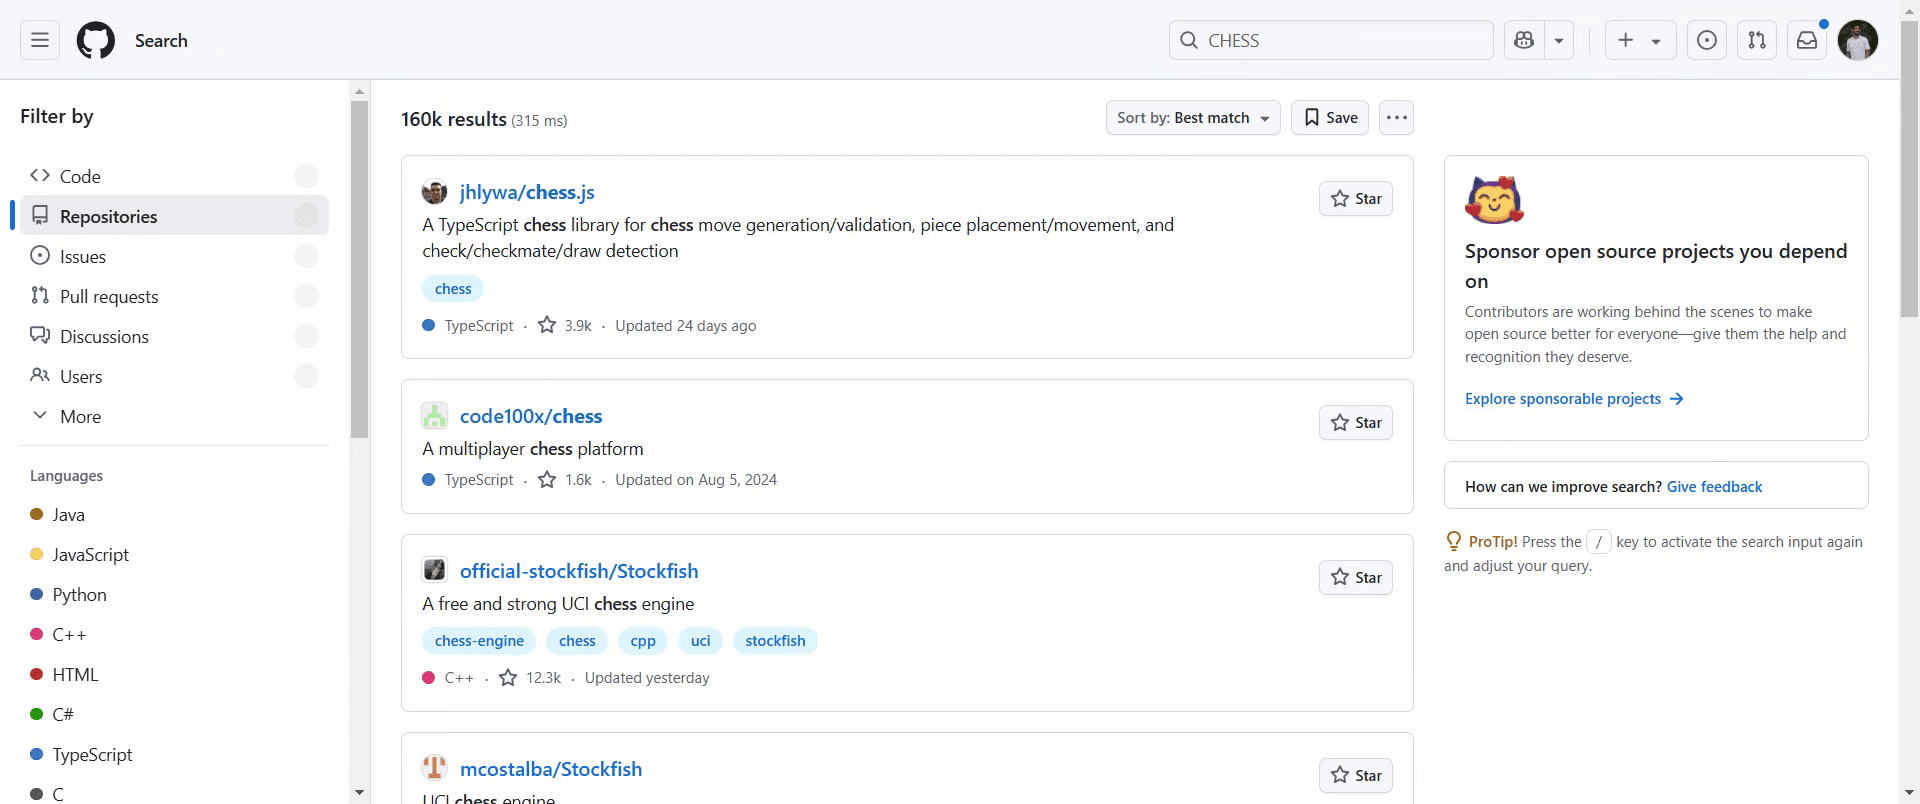Filter results by Code

(174, 176)
